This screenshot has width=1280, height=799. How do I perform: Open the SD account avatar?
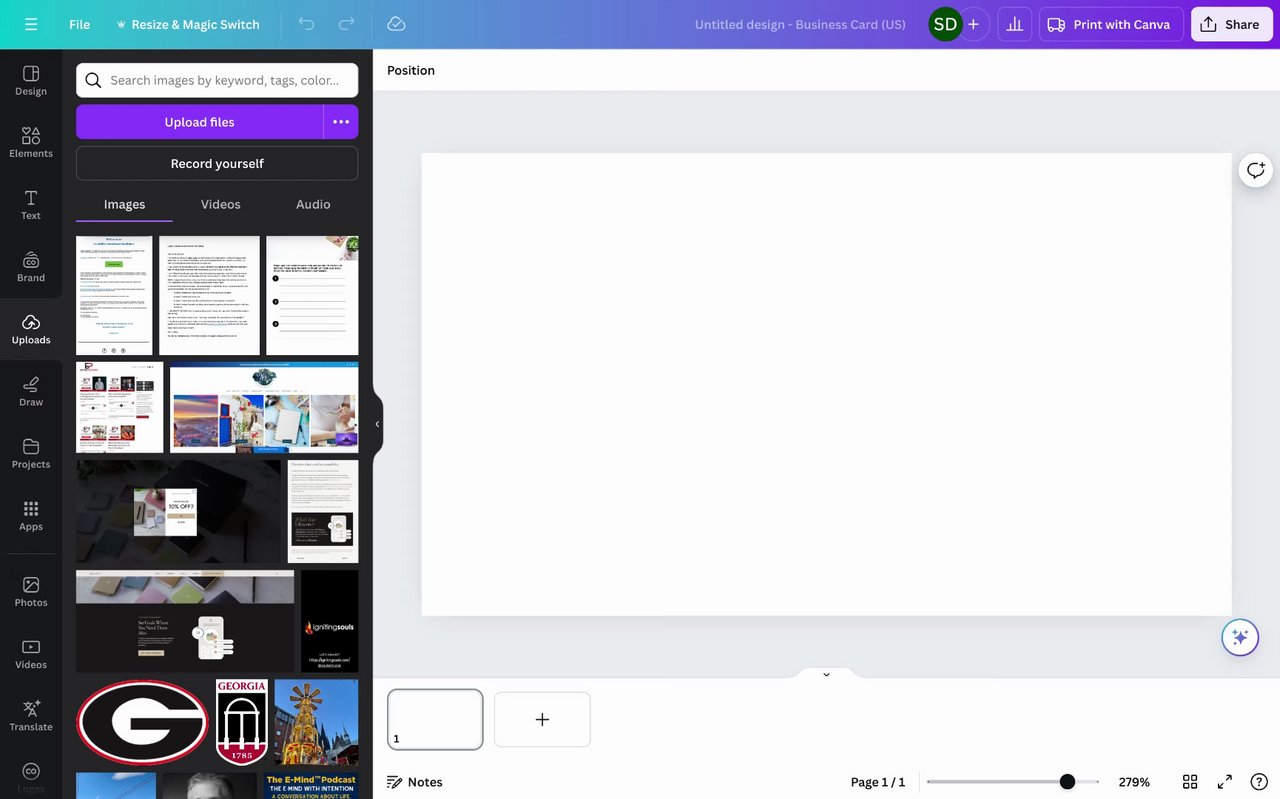pyautogui.click(x=944, y=24)
